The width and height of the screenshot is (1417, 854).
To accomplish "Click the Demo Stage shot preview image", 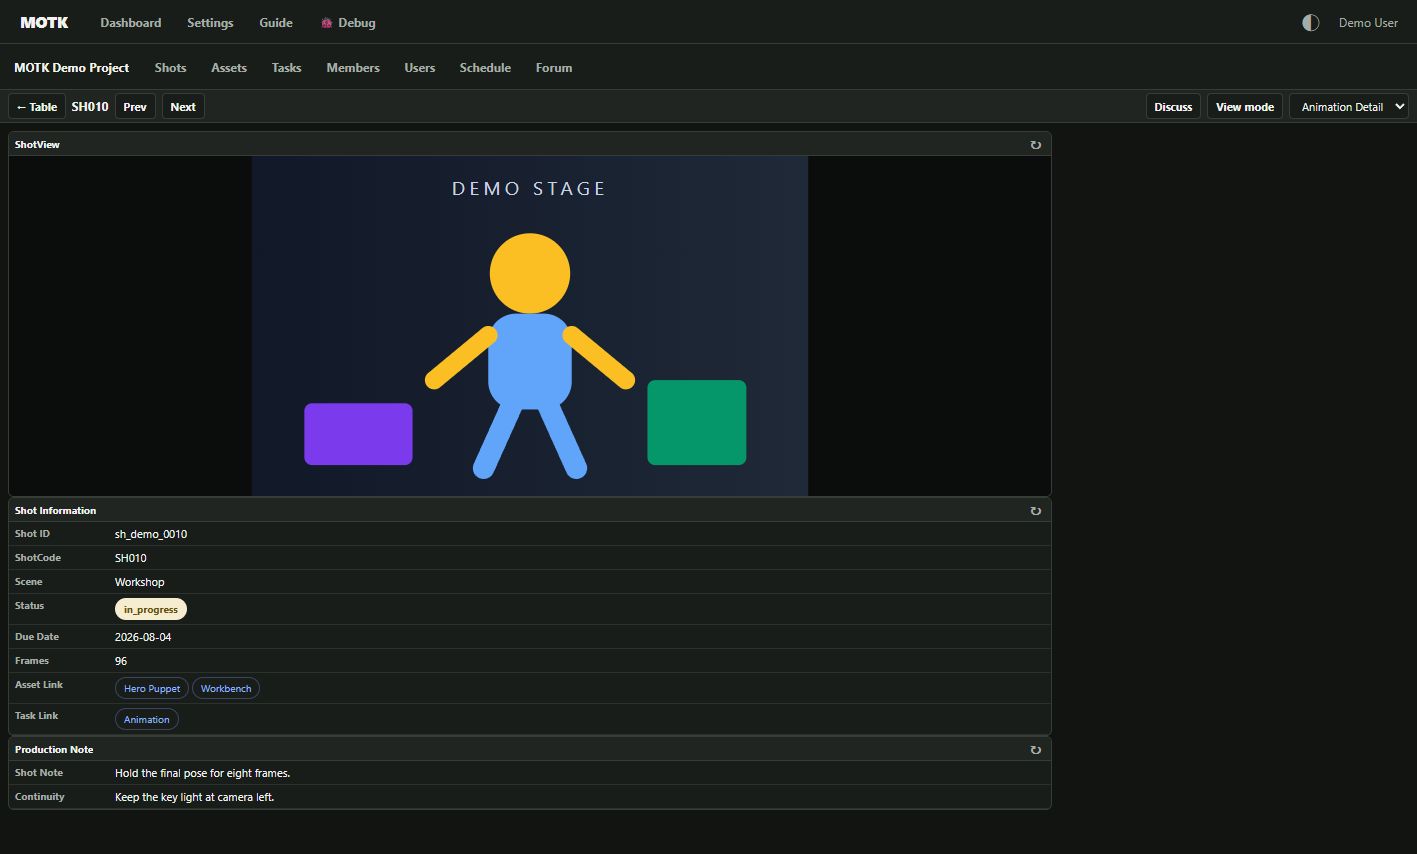I will coord(530,326).
